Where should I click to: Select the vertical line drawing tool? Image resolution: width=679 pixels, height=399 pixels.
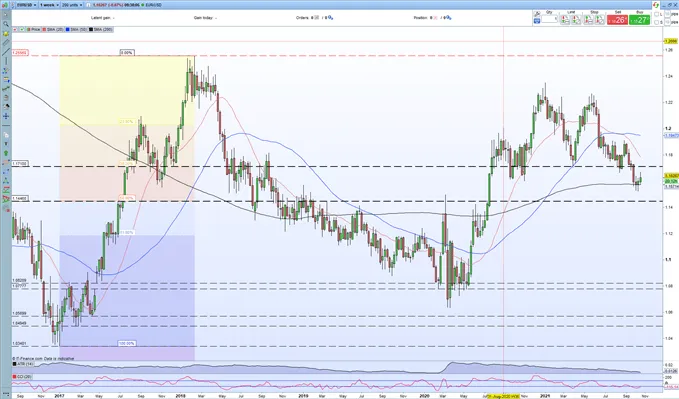pyautogui.click(x=6, y=61)
